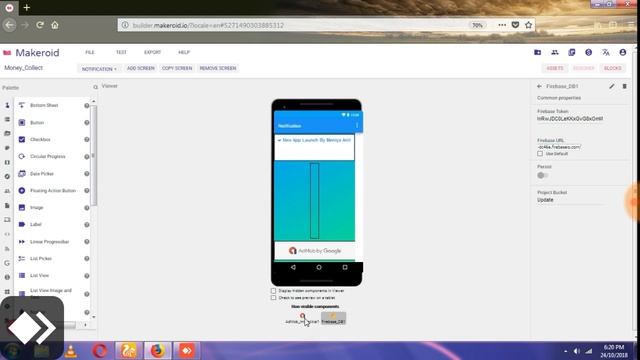Open Firefox from the Windows taskbar
Screen dimensions: 640x360
tap(157, 351)
